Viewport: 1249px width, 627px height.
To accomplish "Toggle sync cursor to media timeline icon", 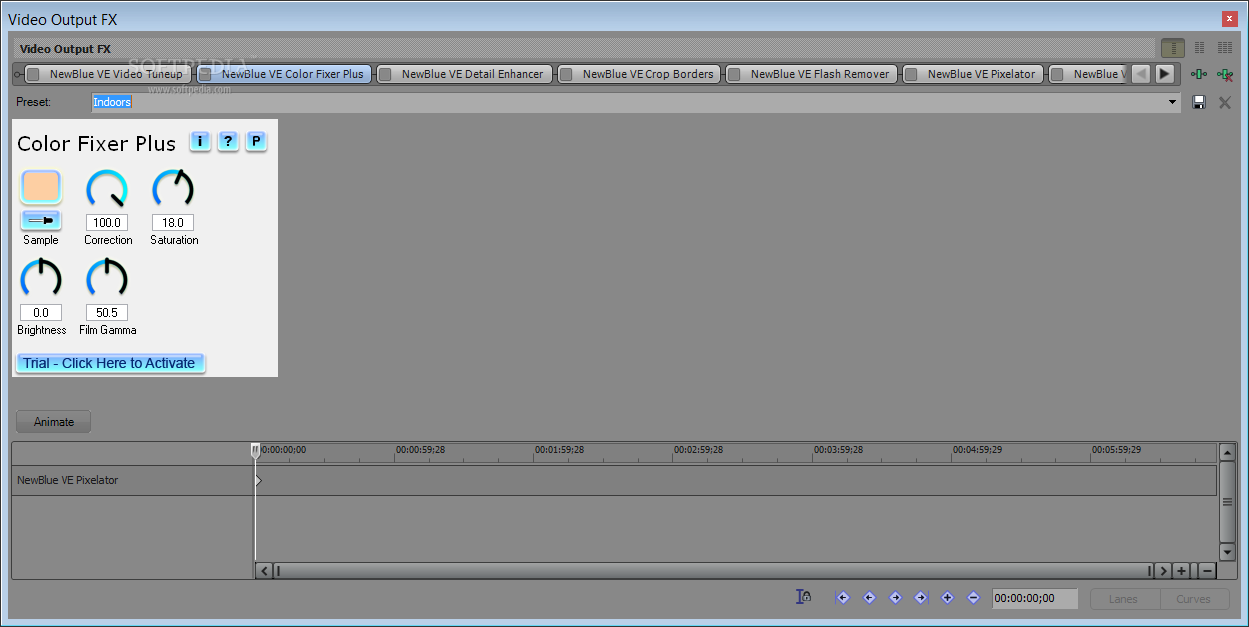I will point(803,597).
